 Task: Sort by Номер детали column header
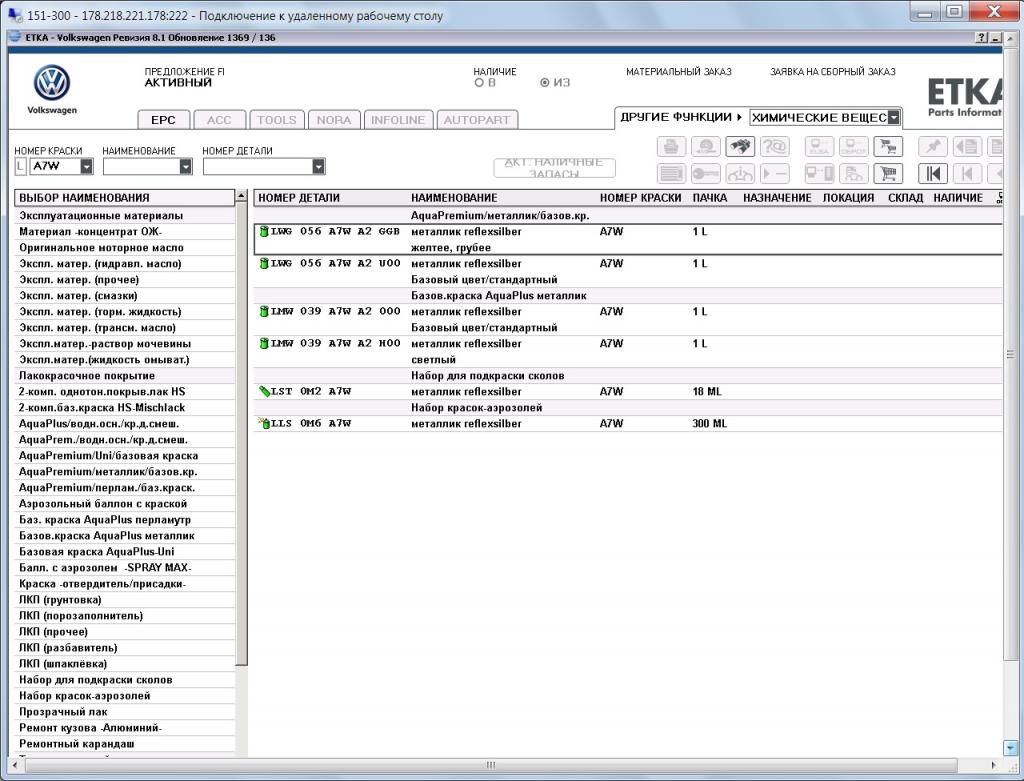(299, 198)
